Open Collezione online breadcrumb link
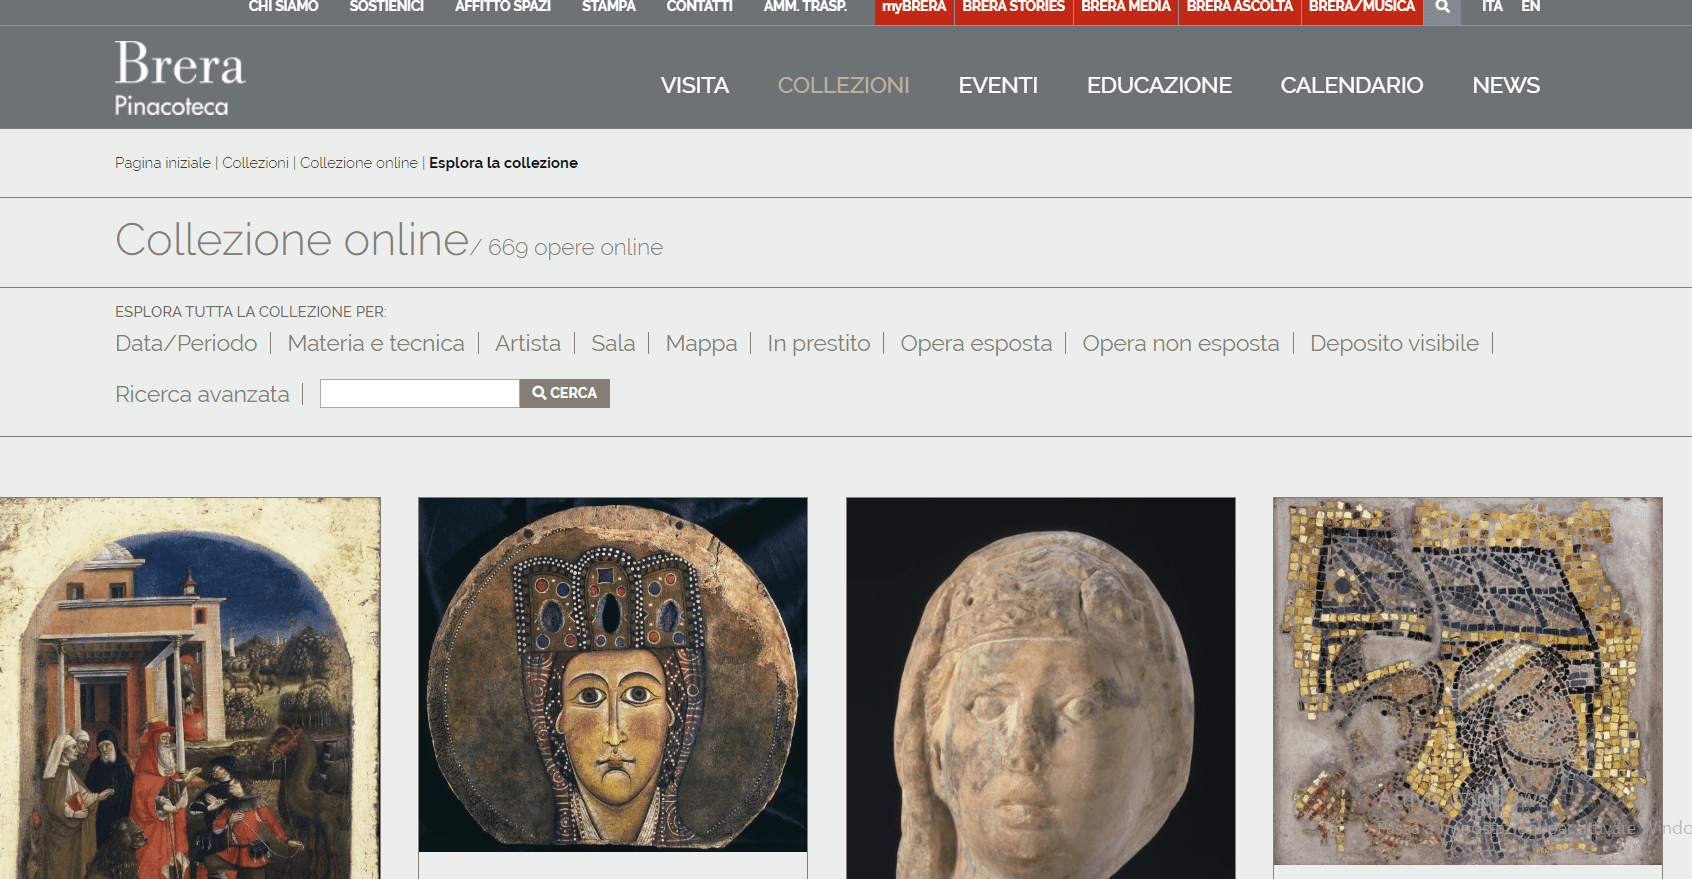This screenshot has height=879, width=1692. (x=359, y=163)
